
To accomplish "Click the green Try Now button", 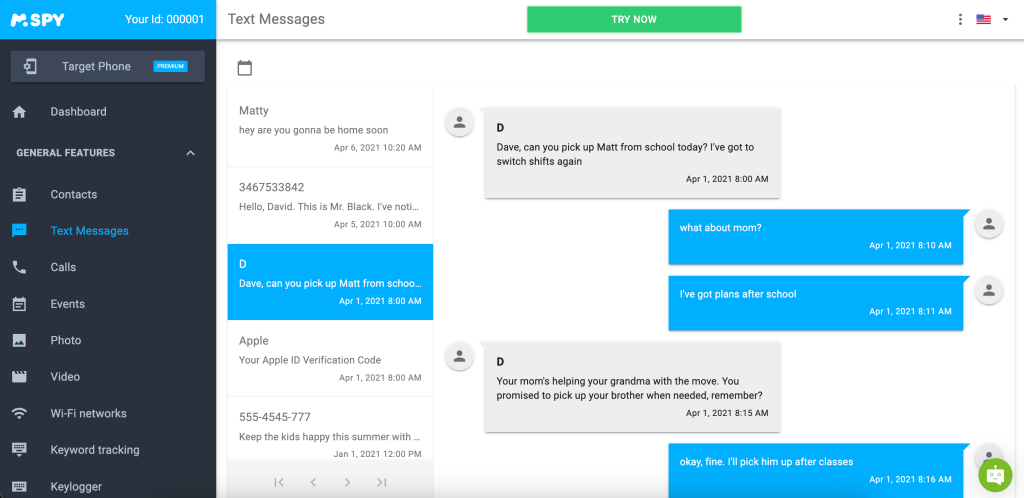I will click(634, 19).
